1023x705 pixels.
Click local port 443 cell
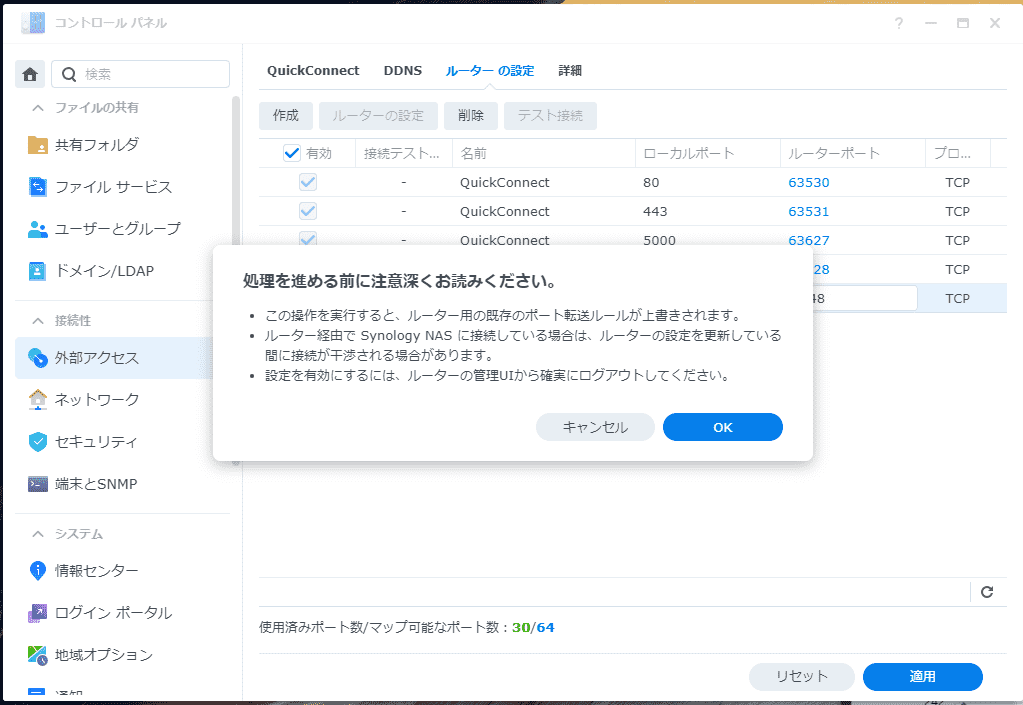click(x=655, y=211)
